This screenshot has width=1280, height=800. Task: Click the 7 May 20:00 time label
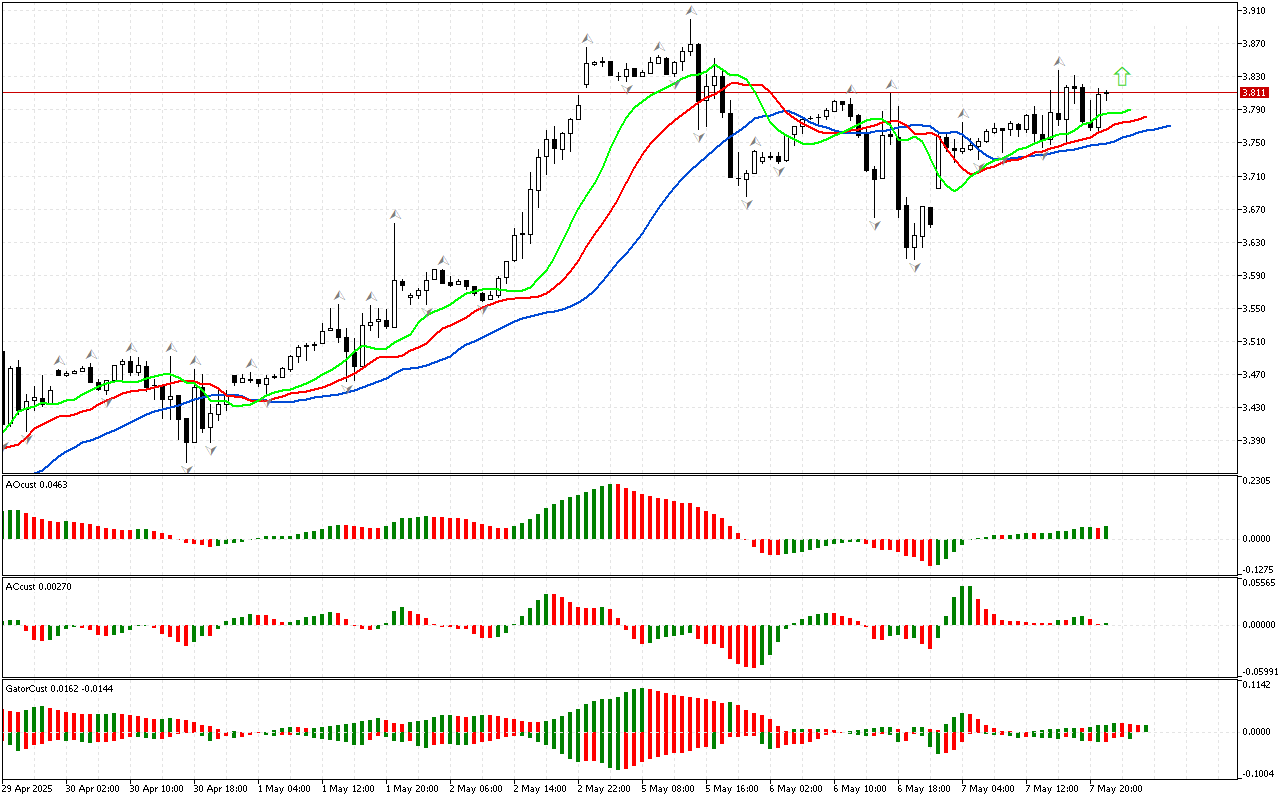coord(1114,788)
